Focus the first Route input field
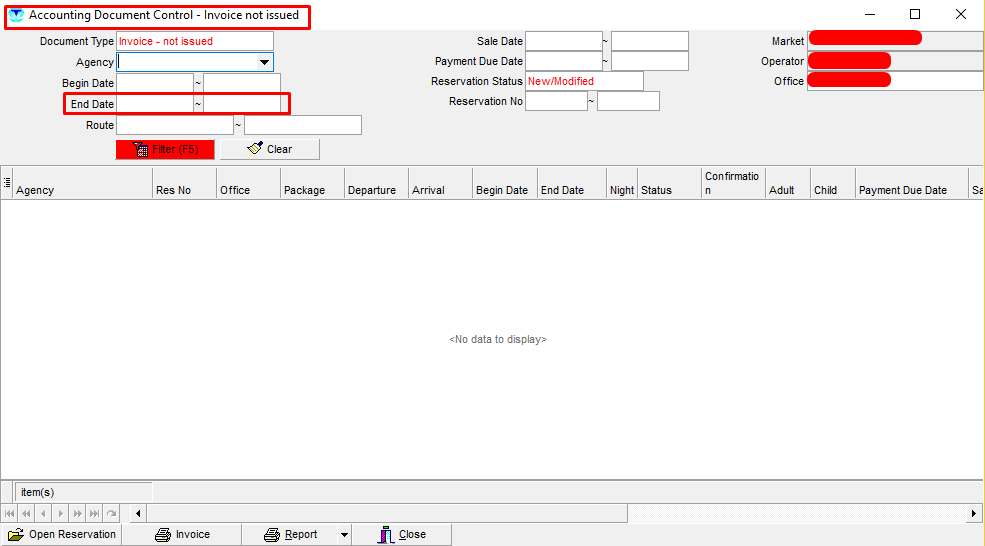 (x=175, y=125)
